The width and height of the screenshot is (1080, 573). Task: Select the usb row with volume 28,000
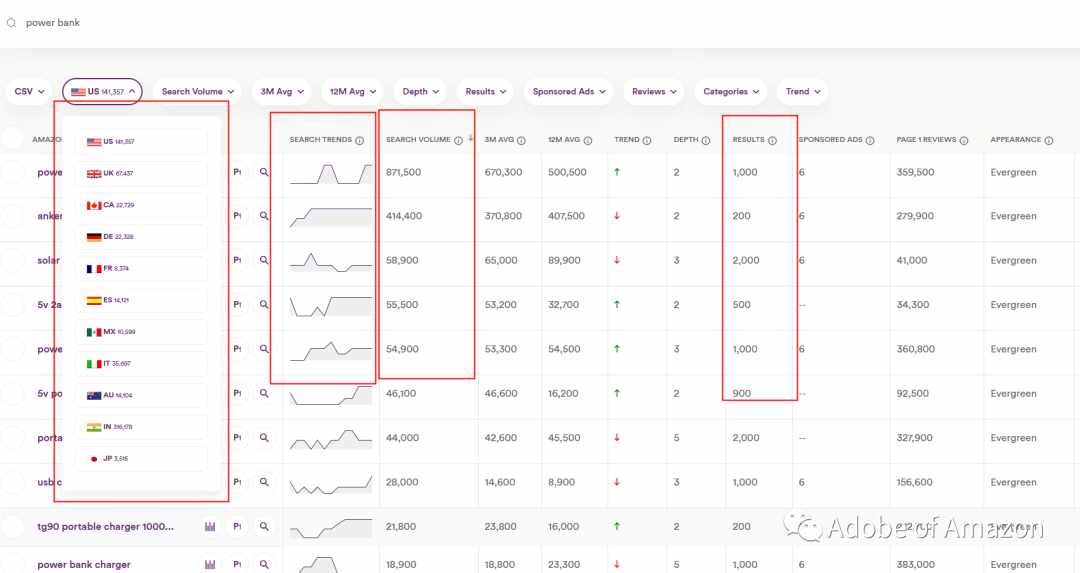point(12,482)
